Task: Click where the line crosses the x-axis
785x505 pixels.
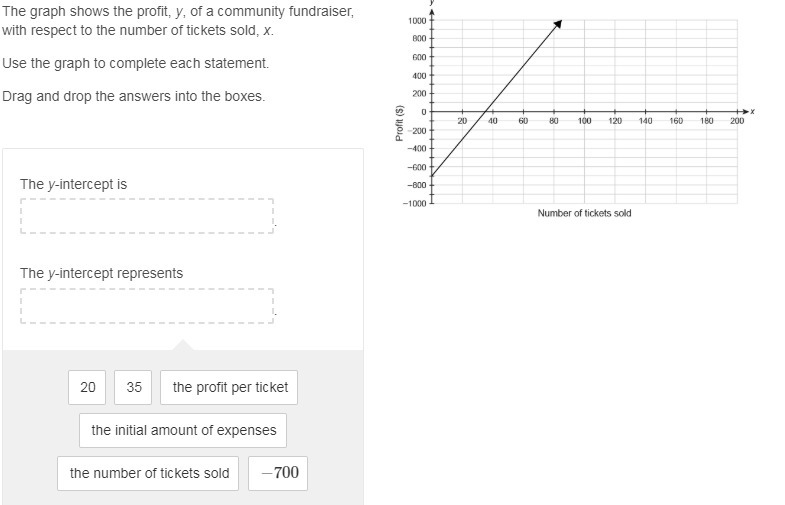Action: coord(486,111)
